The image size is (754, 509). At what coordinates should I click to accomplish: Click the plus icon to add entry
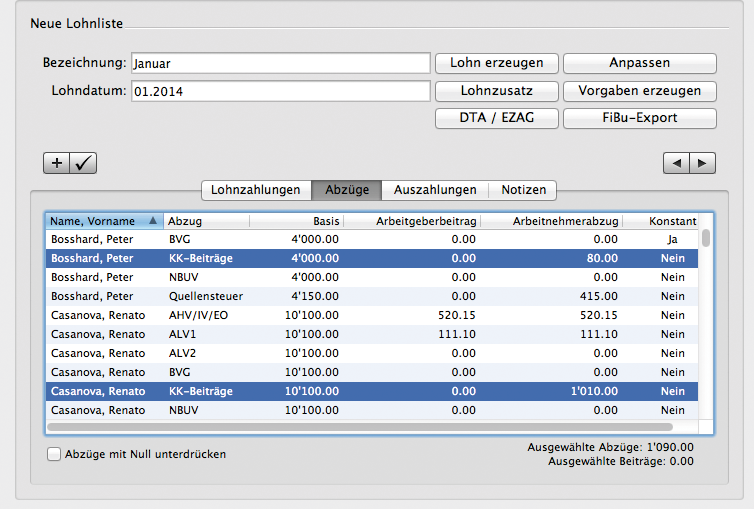pyautogui.click(x=57, y=163)
